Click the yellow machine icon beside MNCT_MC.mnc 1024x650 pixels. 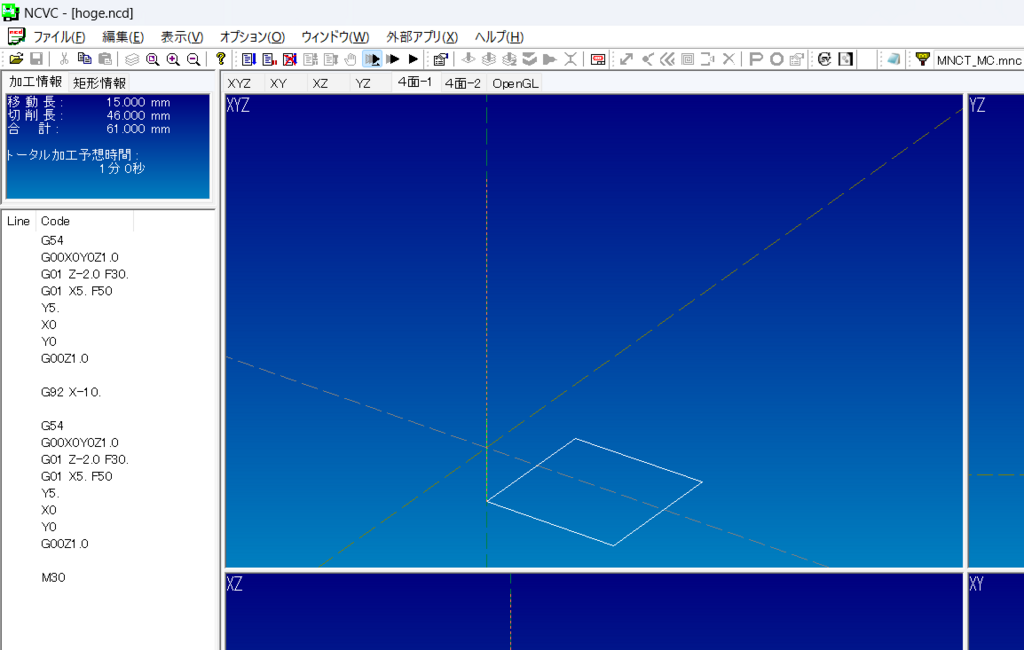(x=922, y=59)
